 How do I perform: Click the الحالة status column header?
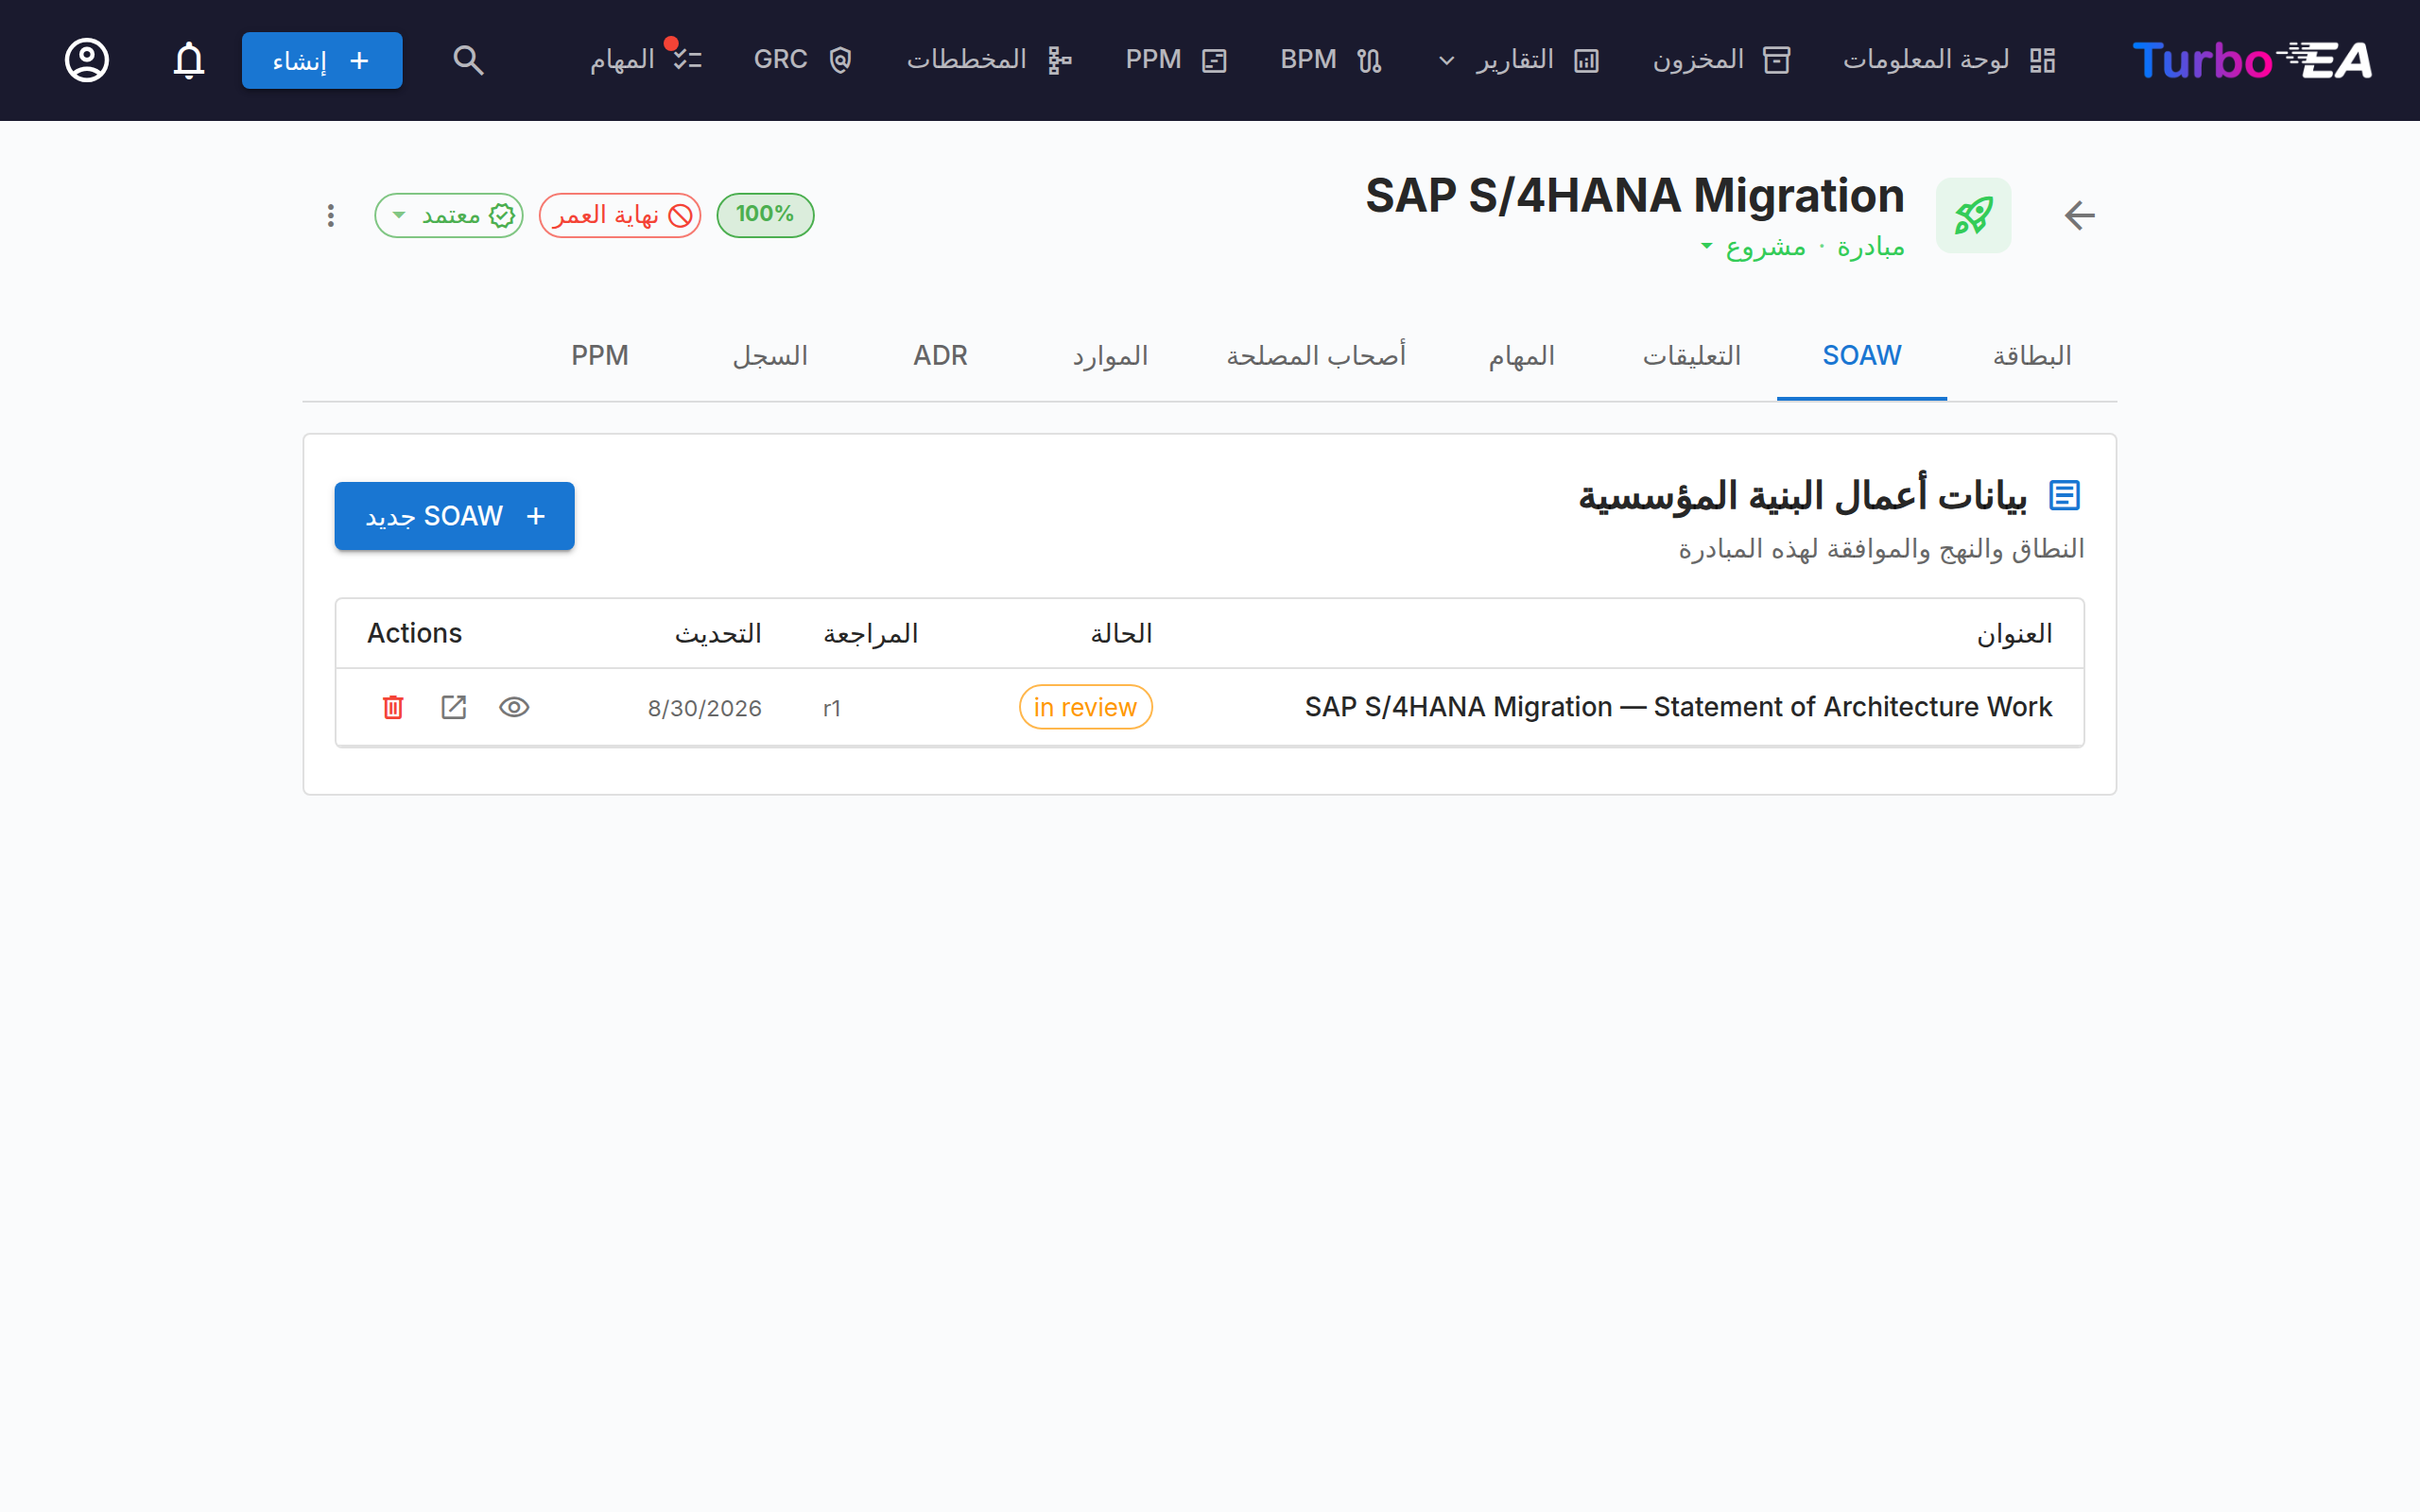pos(1121,634)
